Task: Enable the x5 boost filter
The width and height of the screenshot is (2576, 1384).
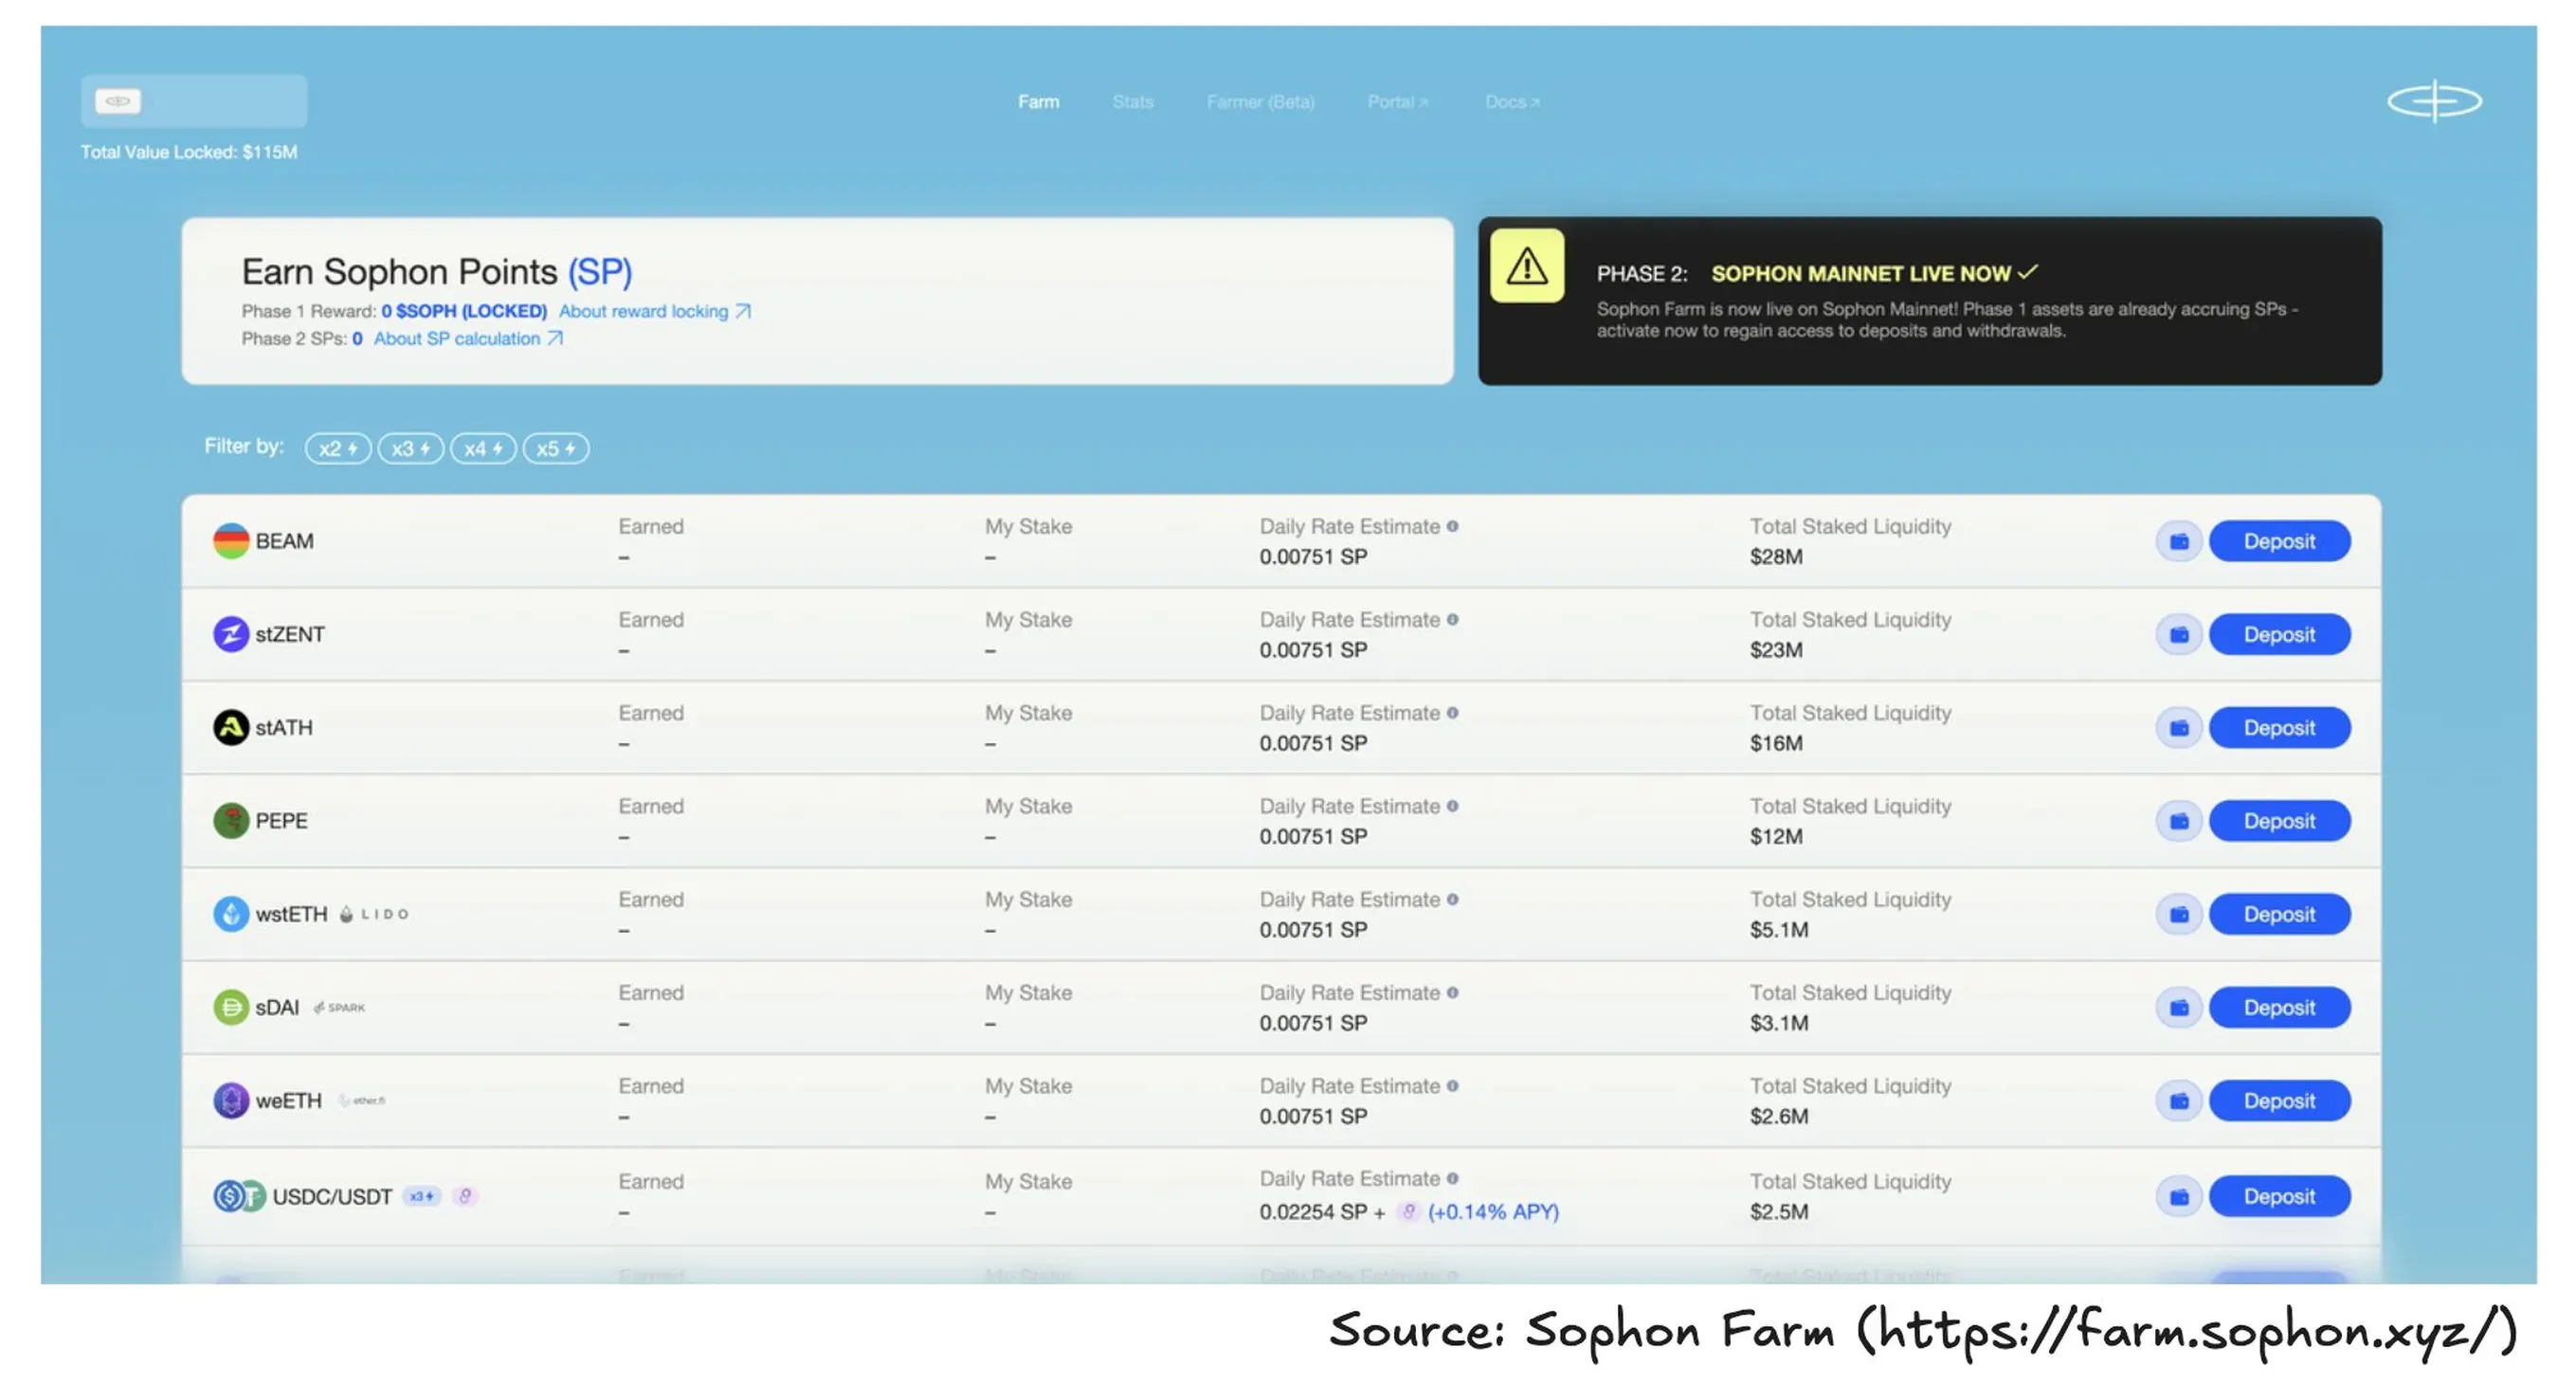Action: coord(556,449)
